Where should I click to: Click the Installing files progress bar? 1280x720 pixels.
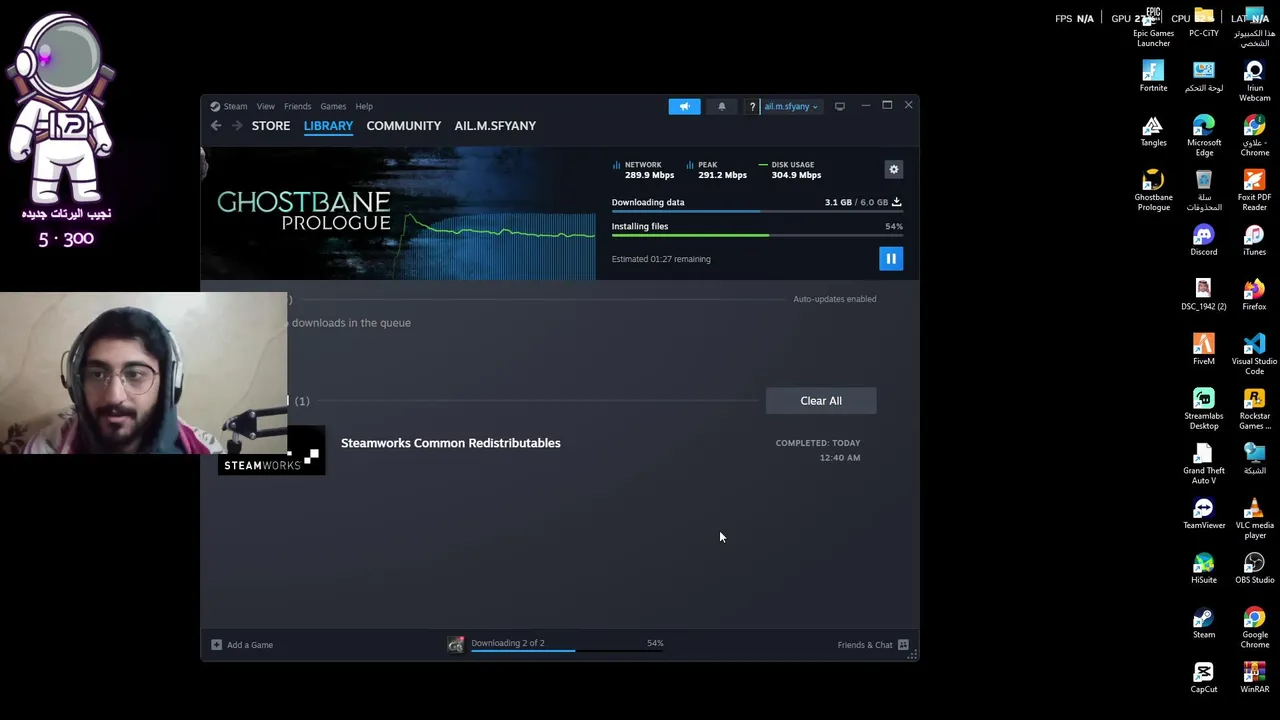tap(757, 236)
